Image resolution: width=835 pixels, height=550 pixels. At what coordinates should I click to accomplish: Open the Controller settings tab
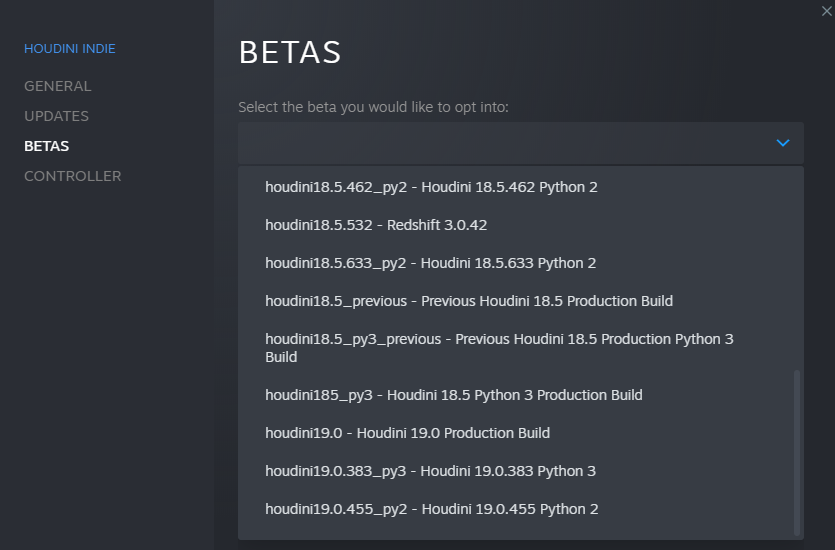point(72,176)
